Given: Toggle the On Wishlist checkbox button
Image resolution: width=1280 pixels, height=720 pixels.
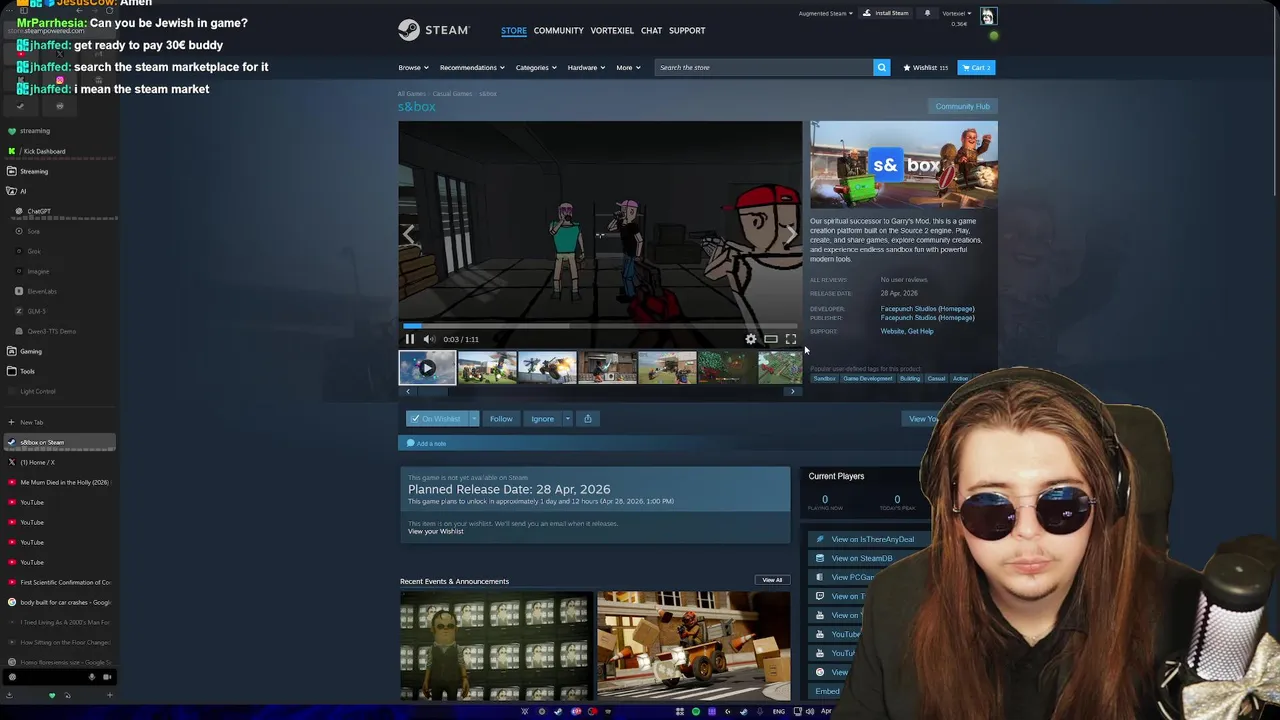Looking at the screenshot, I should point(436,419).
